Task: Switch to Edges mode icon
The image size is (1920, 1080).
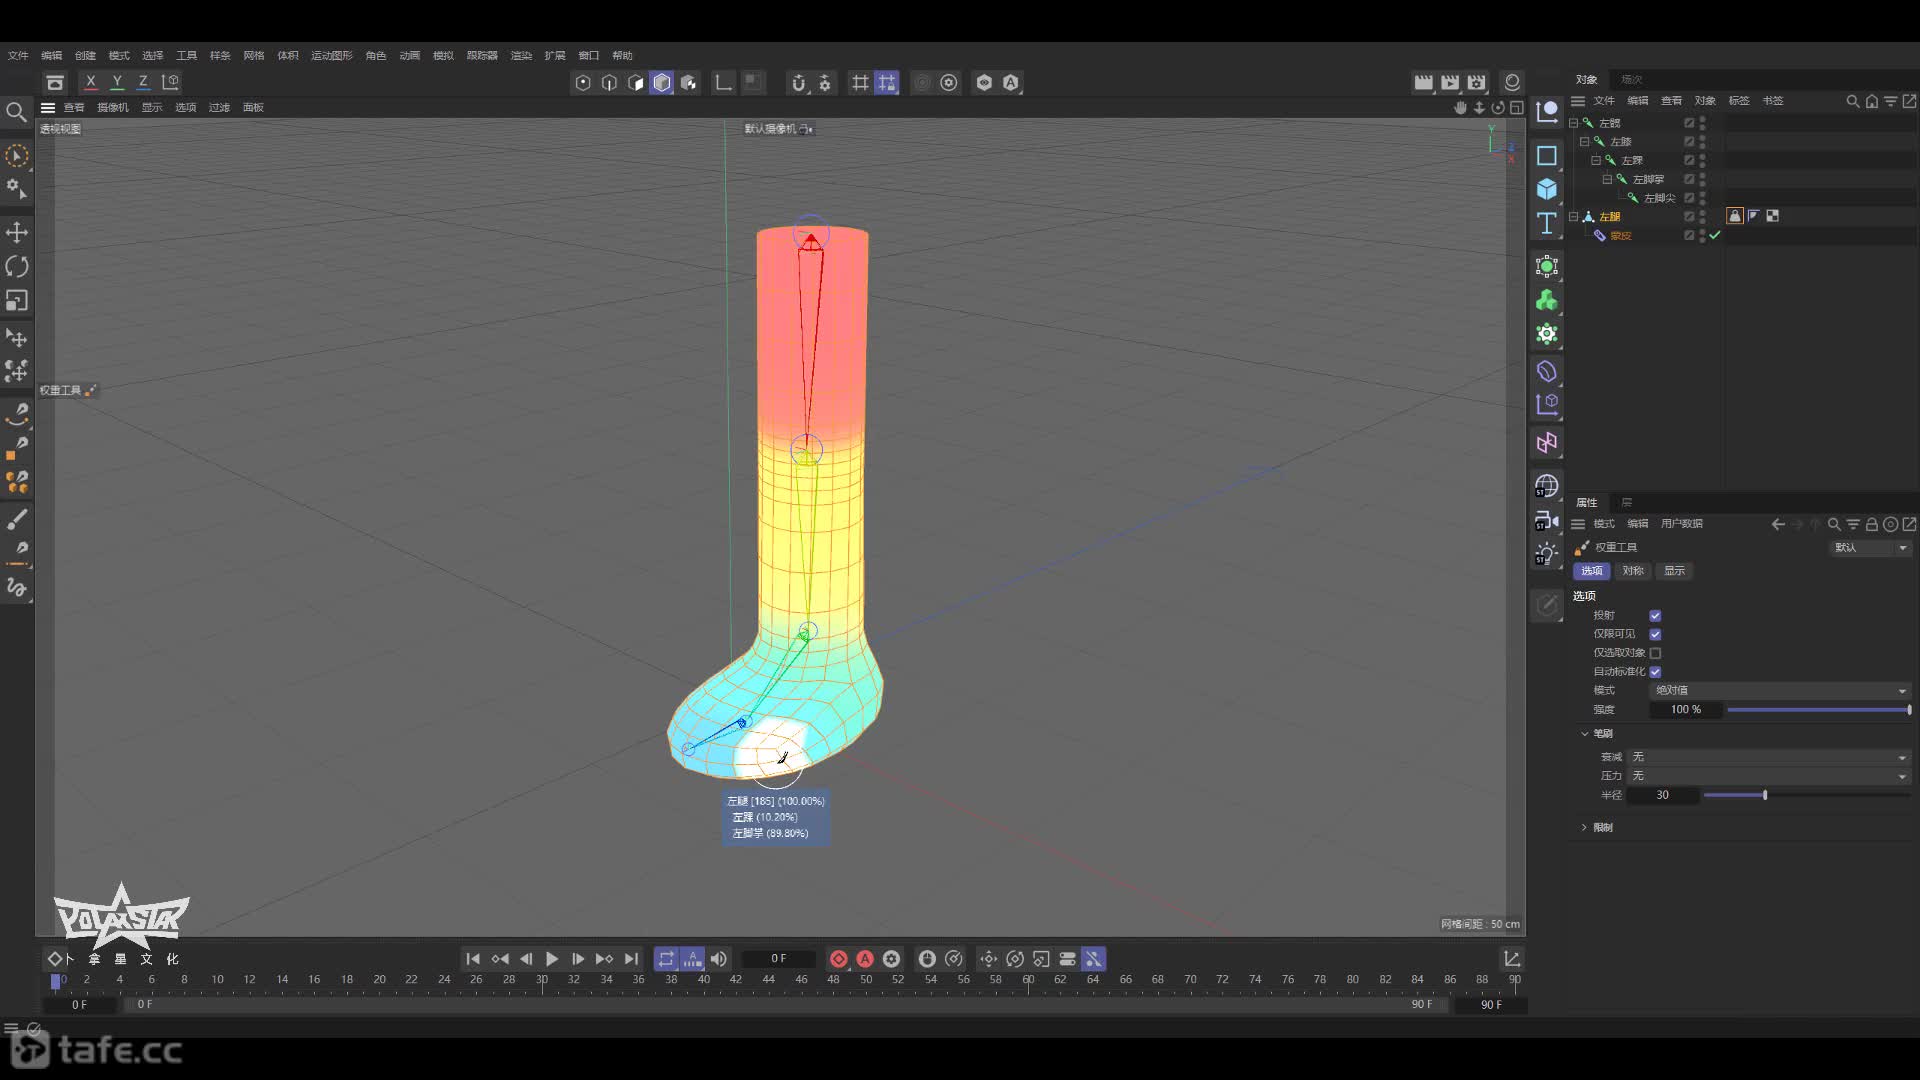Action: pos(609,83)
